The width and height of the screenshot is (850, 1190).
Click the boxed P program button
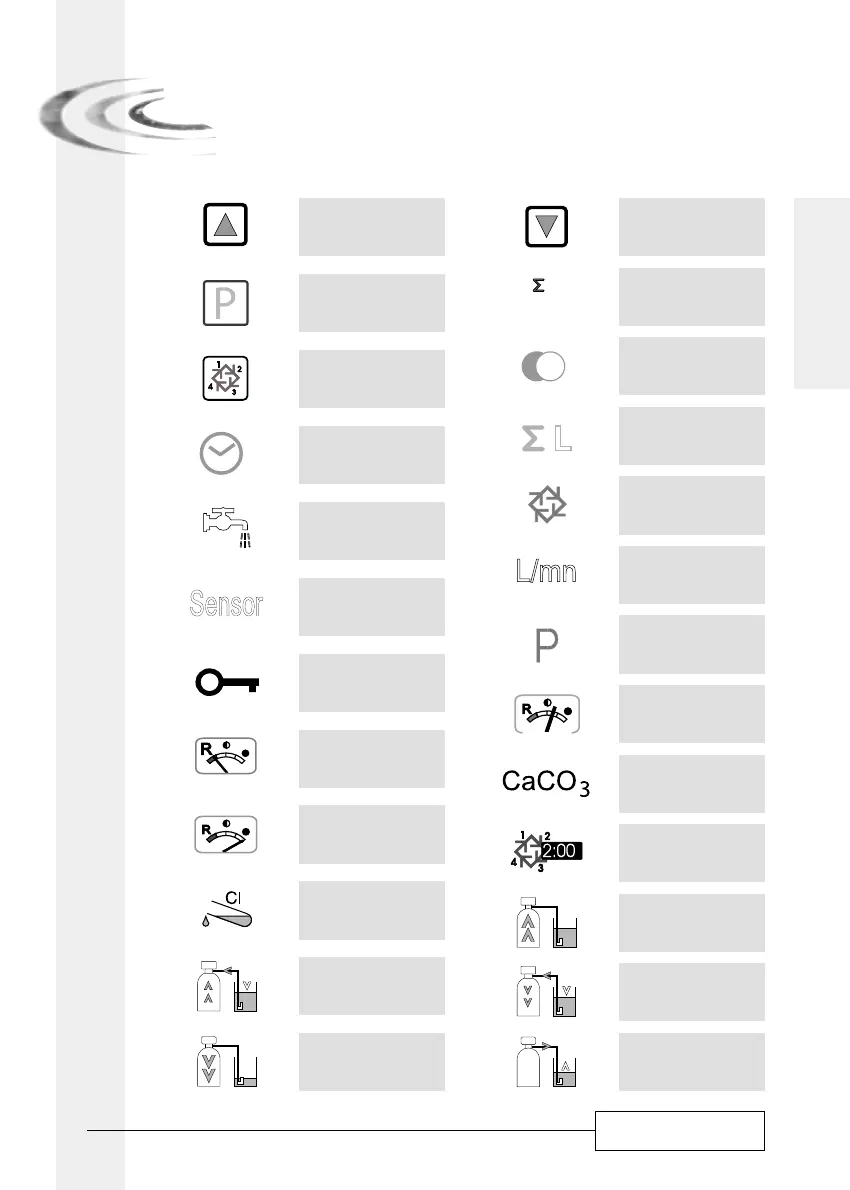coord(225,303)
